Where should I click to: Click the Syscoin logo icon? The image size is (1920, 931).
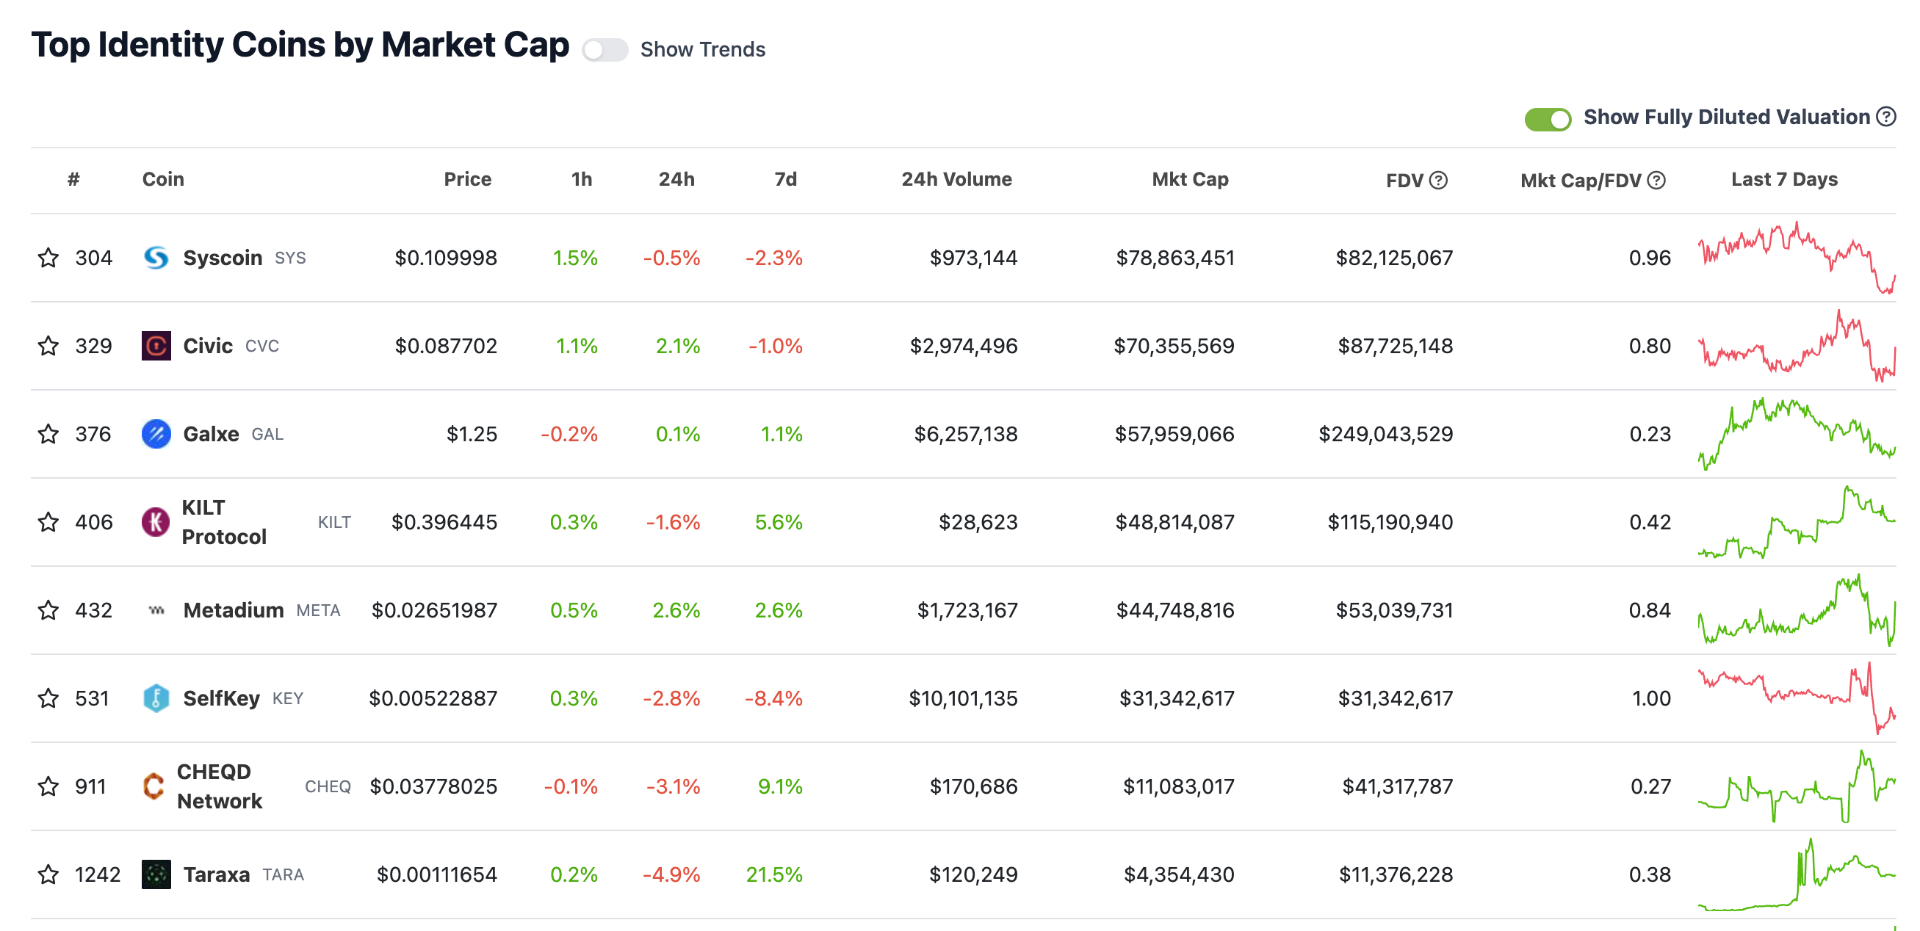pos(156,258)
